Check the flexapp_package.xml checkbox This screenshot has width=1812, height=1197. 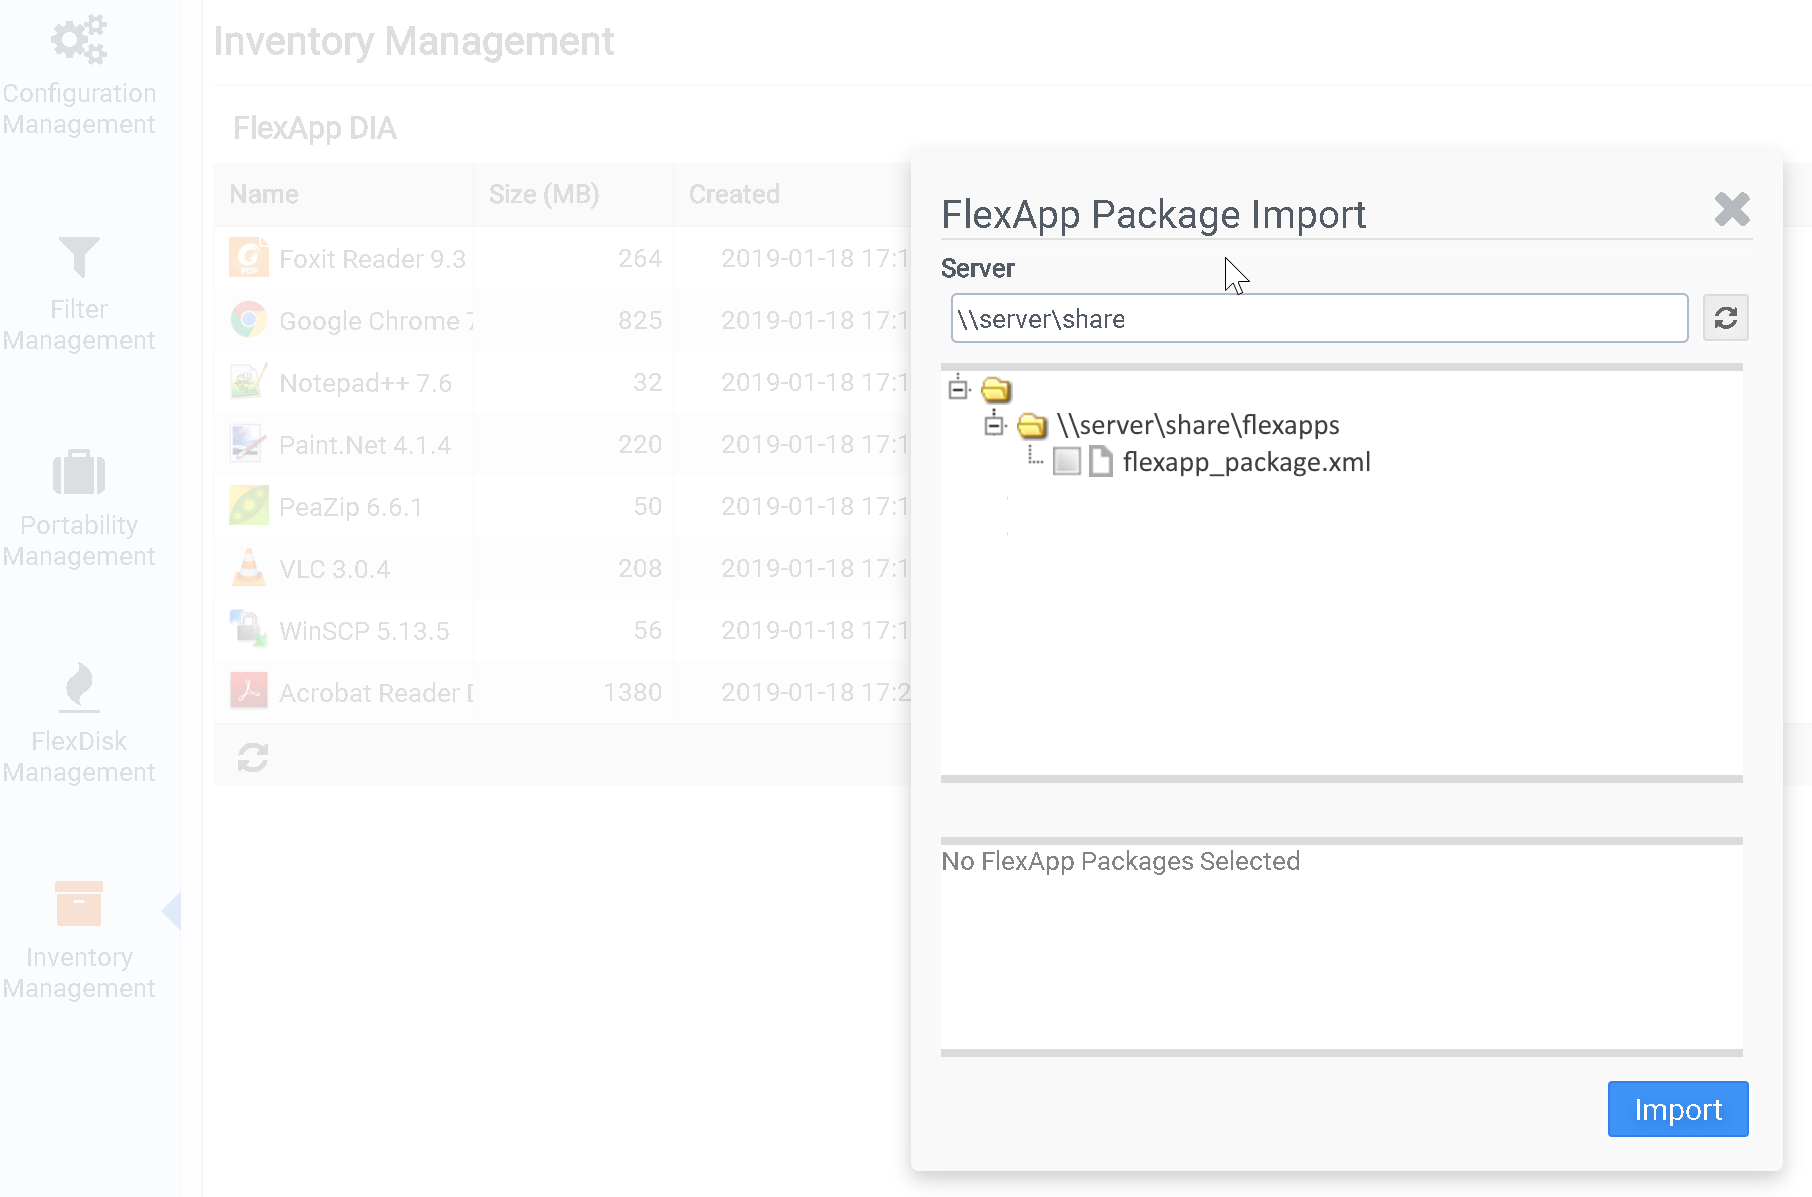click(1067, 461)
